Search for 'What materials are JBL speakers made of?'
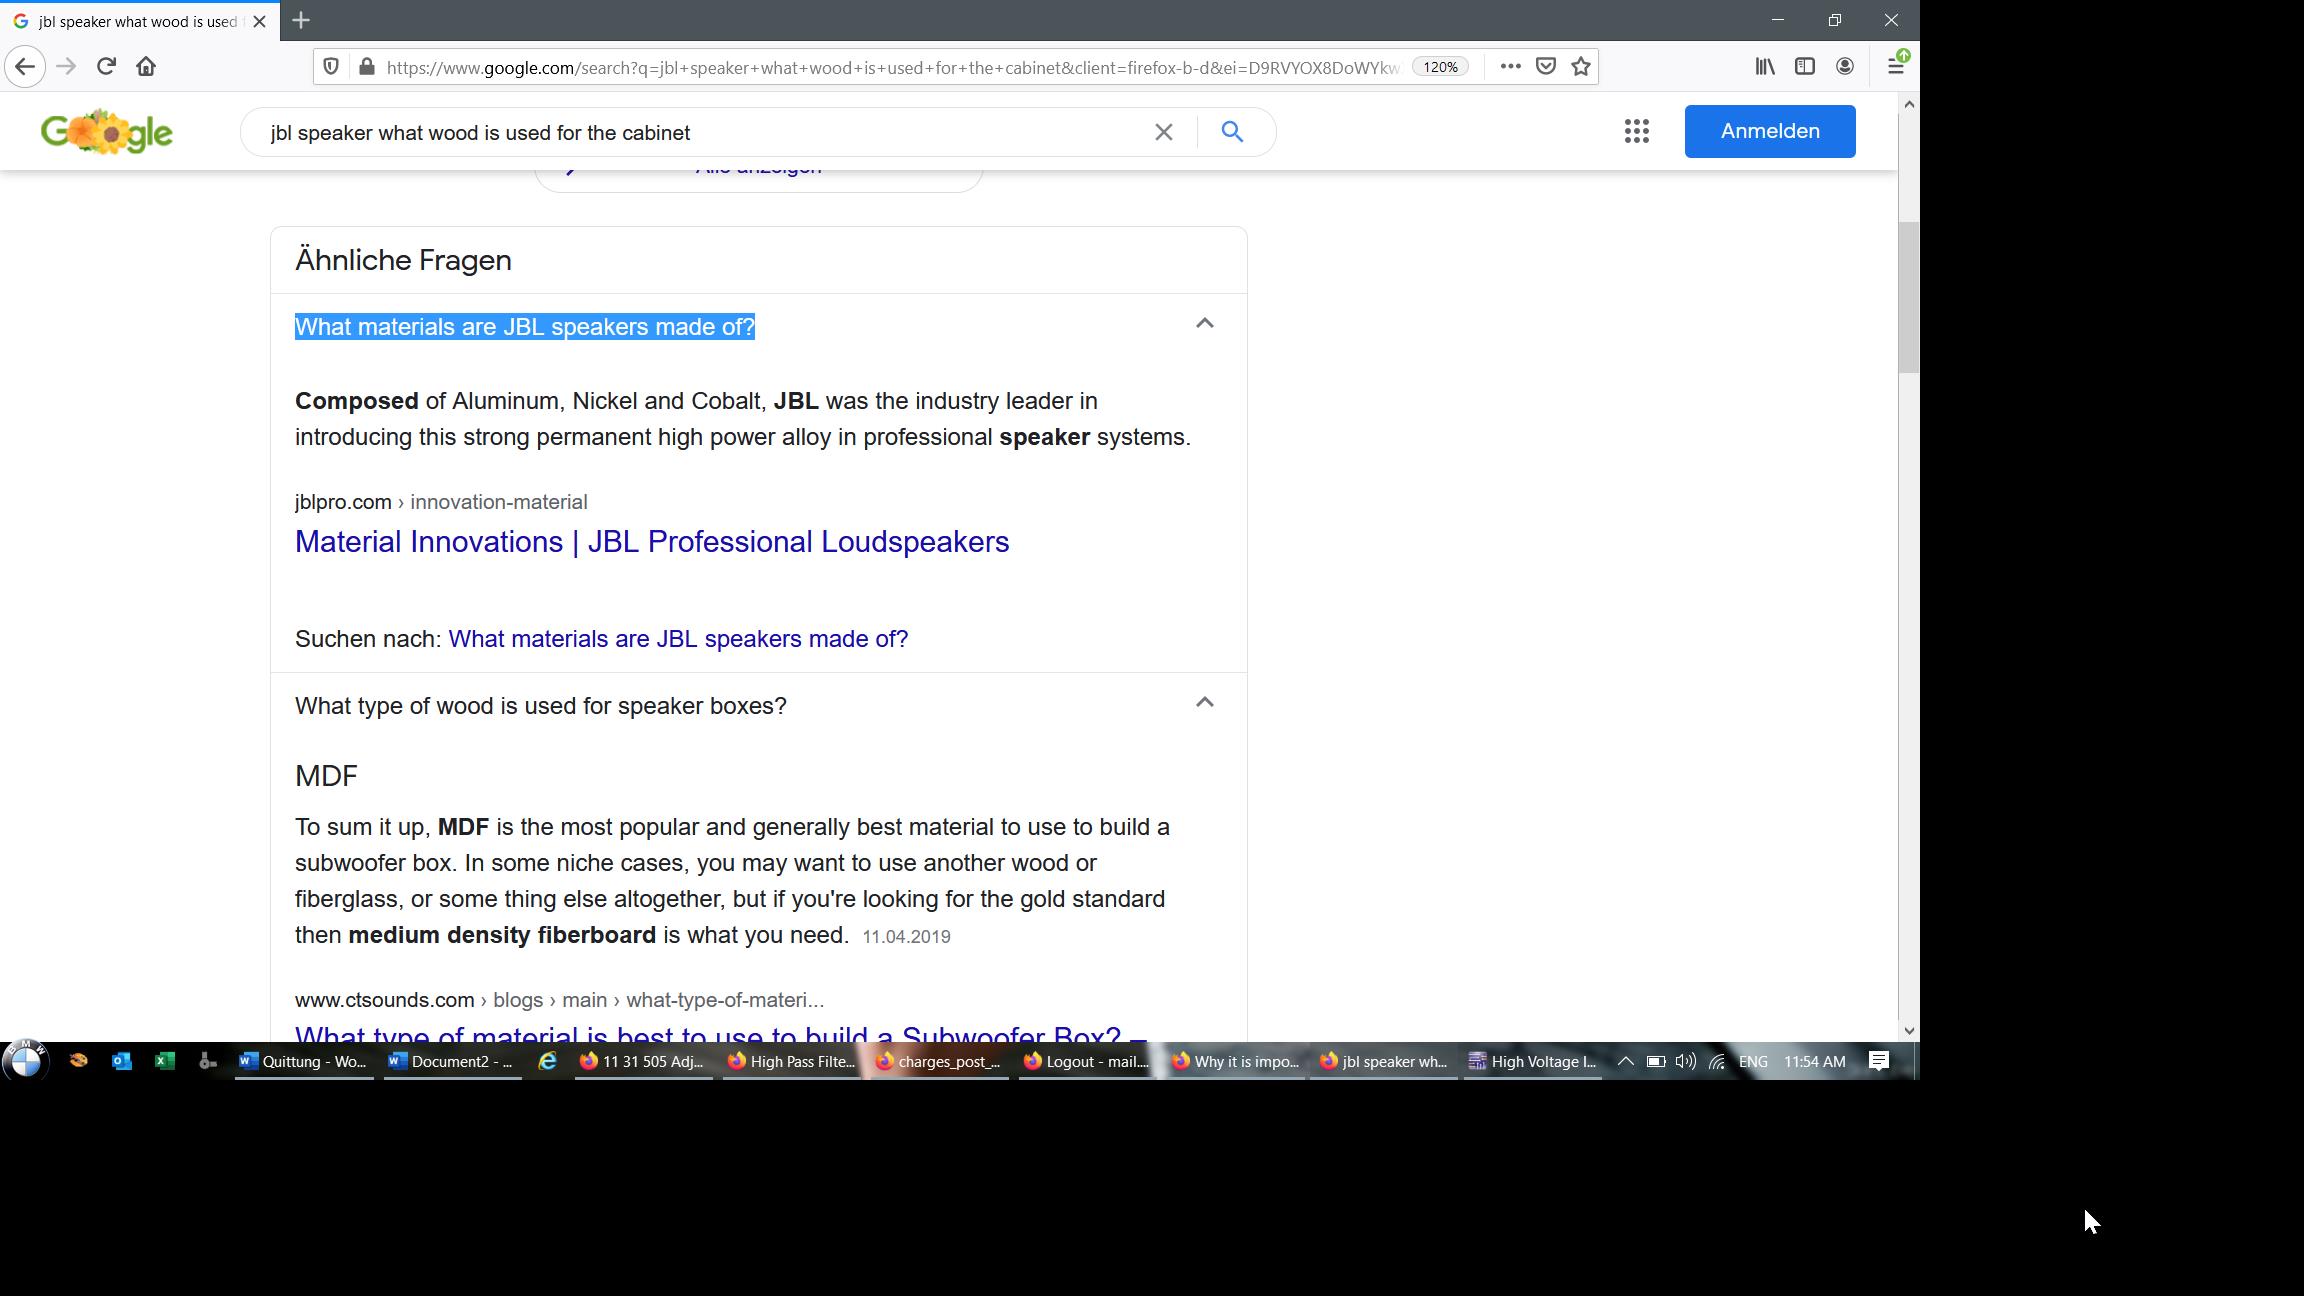Image resolution: width=2304 pixels, height=1296 pixels. coord(678,639)
